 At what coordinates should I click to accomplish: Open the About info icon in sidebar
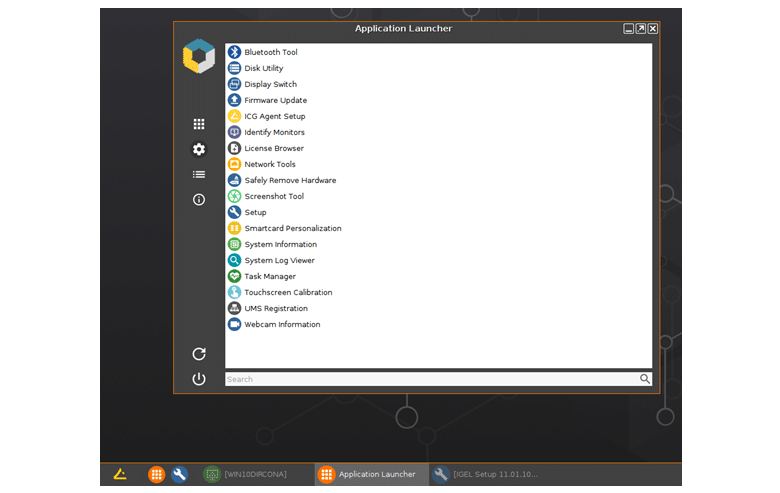[x=199, y=199]
